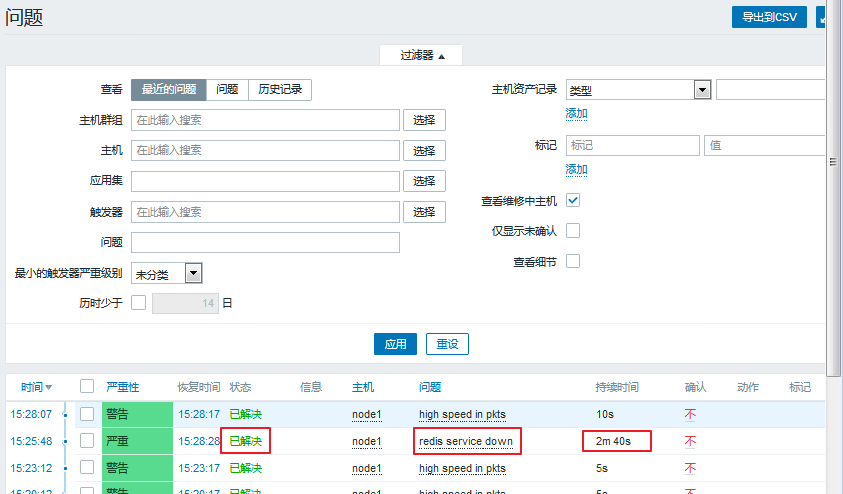
Task: Acknowledge 不 link in redis service row
Action: point(690,441)
